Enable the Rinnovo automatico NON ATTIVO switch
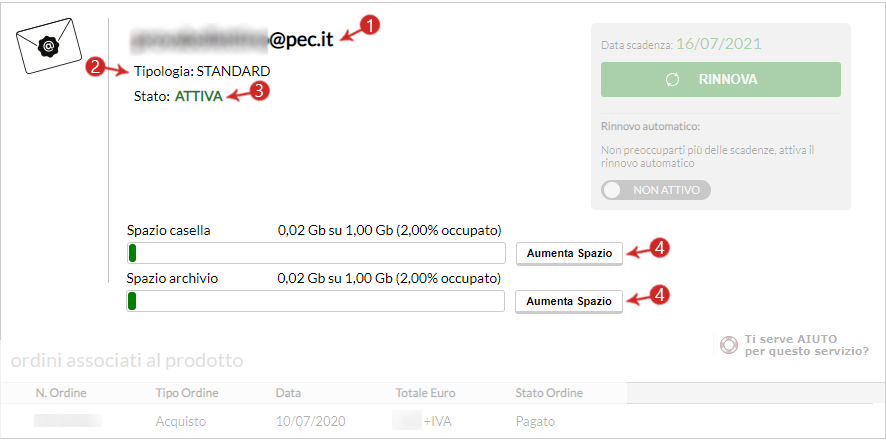This screenshot has width=886, height=442. coord(655,190)
